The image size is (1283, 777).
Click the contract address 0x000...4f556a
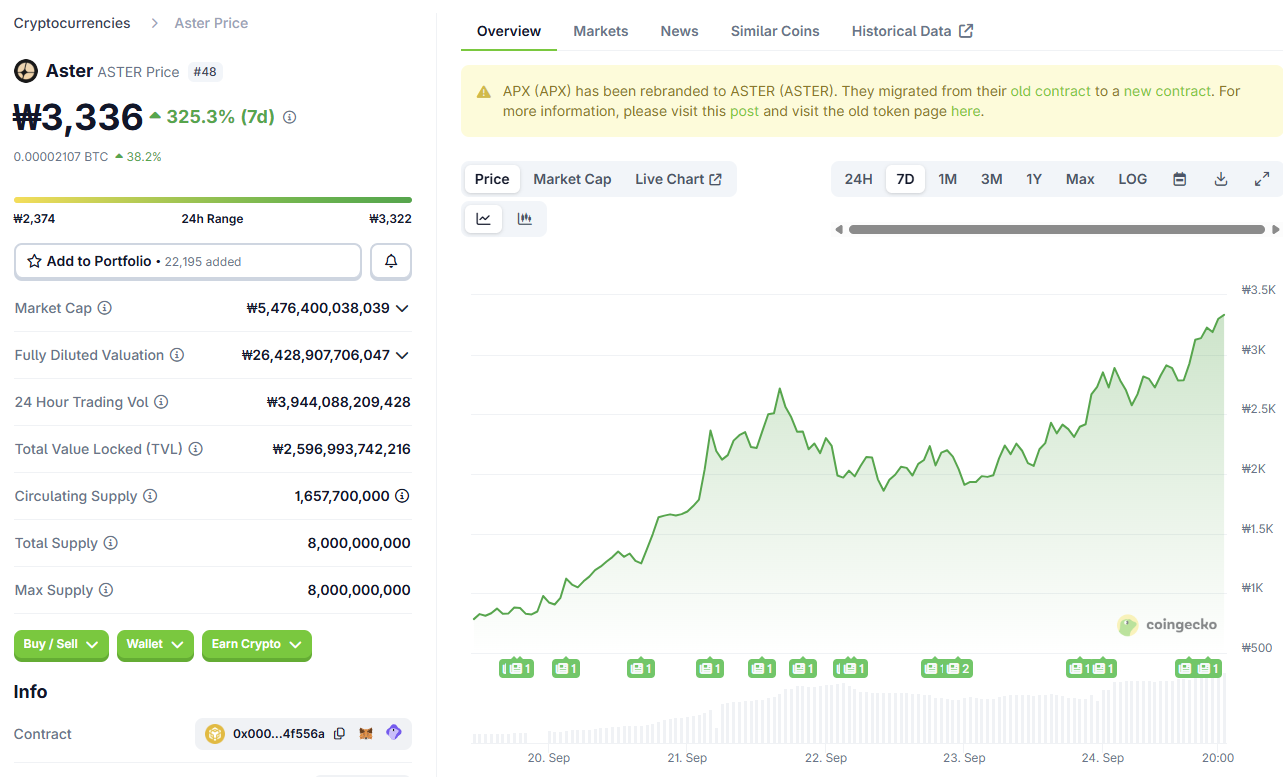click(279, 734)
